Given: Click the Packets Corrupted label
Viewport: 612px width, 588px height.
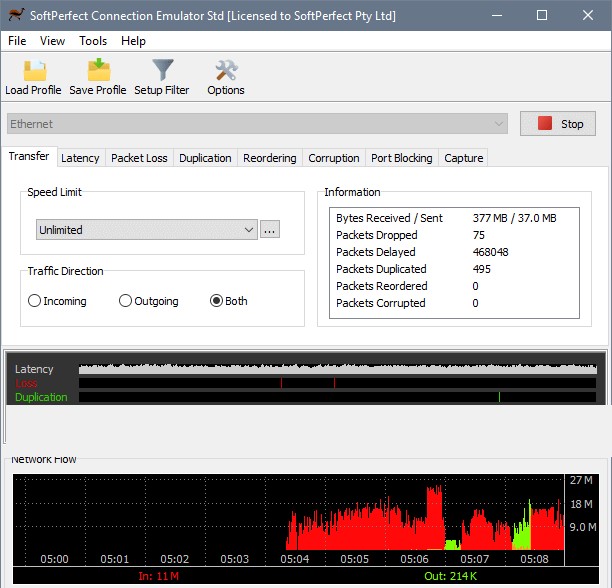Looking at the screenshot, I should coord(381,303).
